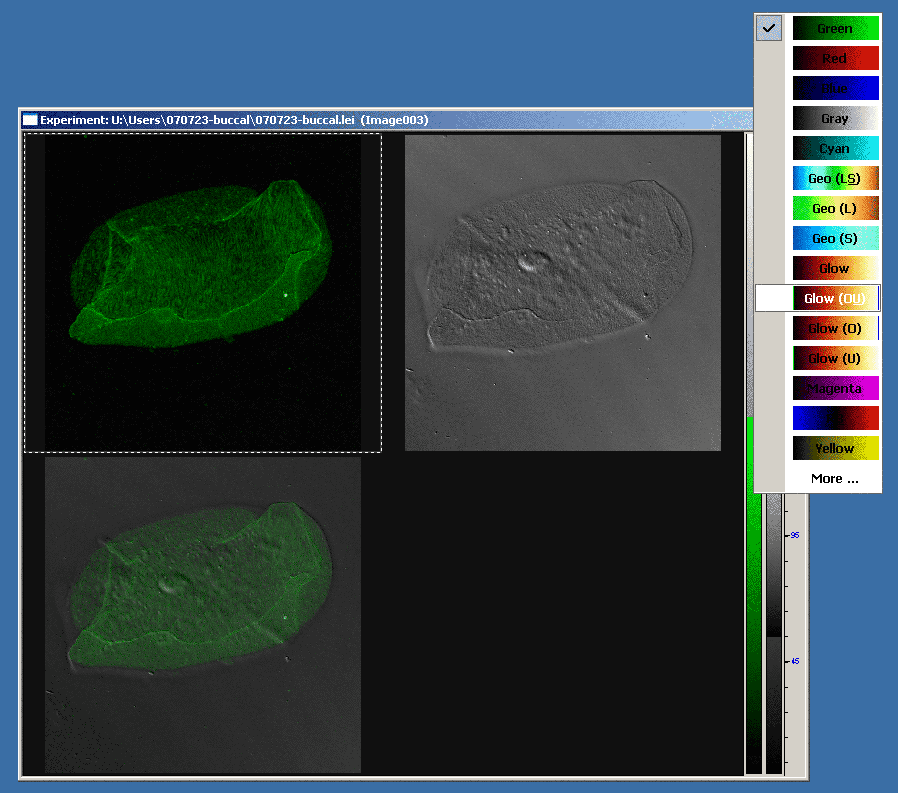The height and width of the screenshot is (793, 898).
Task: Apply the Glow lookup table
Action: click(x=835, y=269)
